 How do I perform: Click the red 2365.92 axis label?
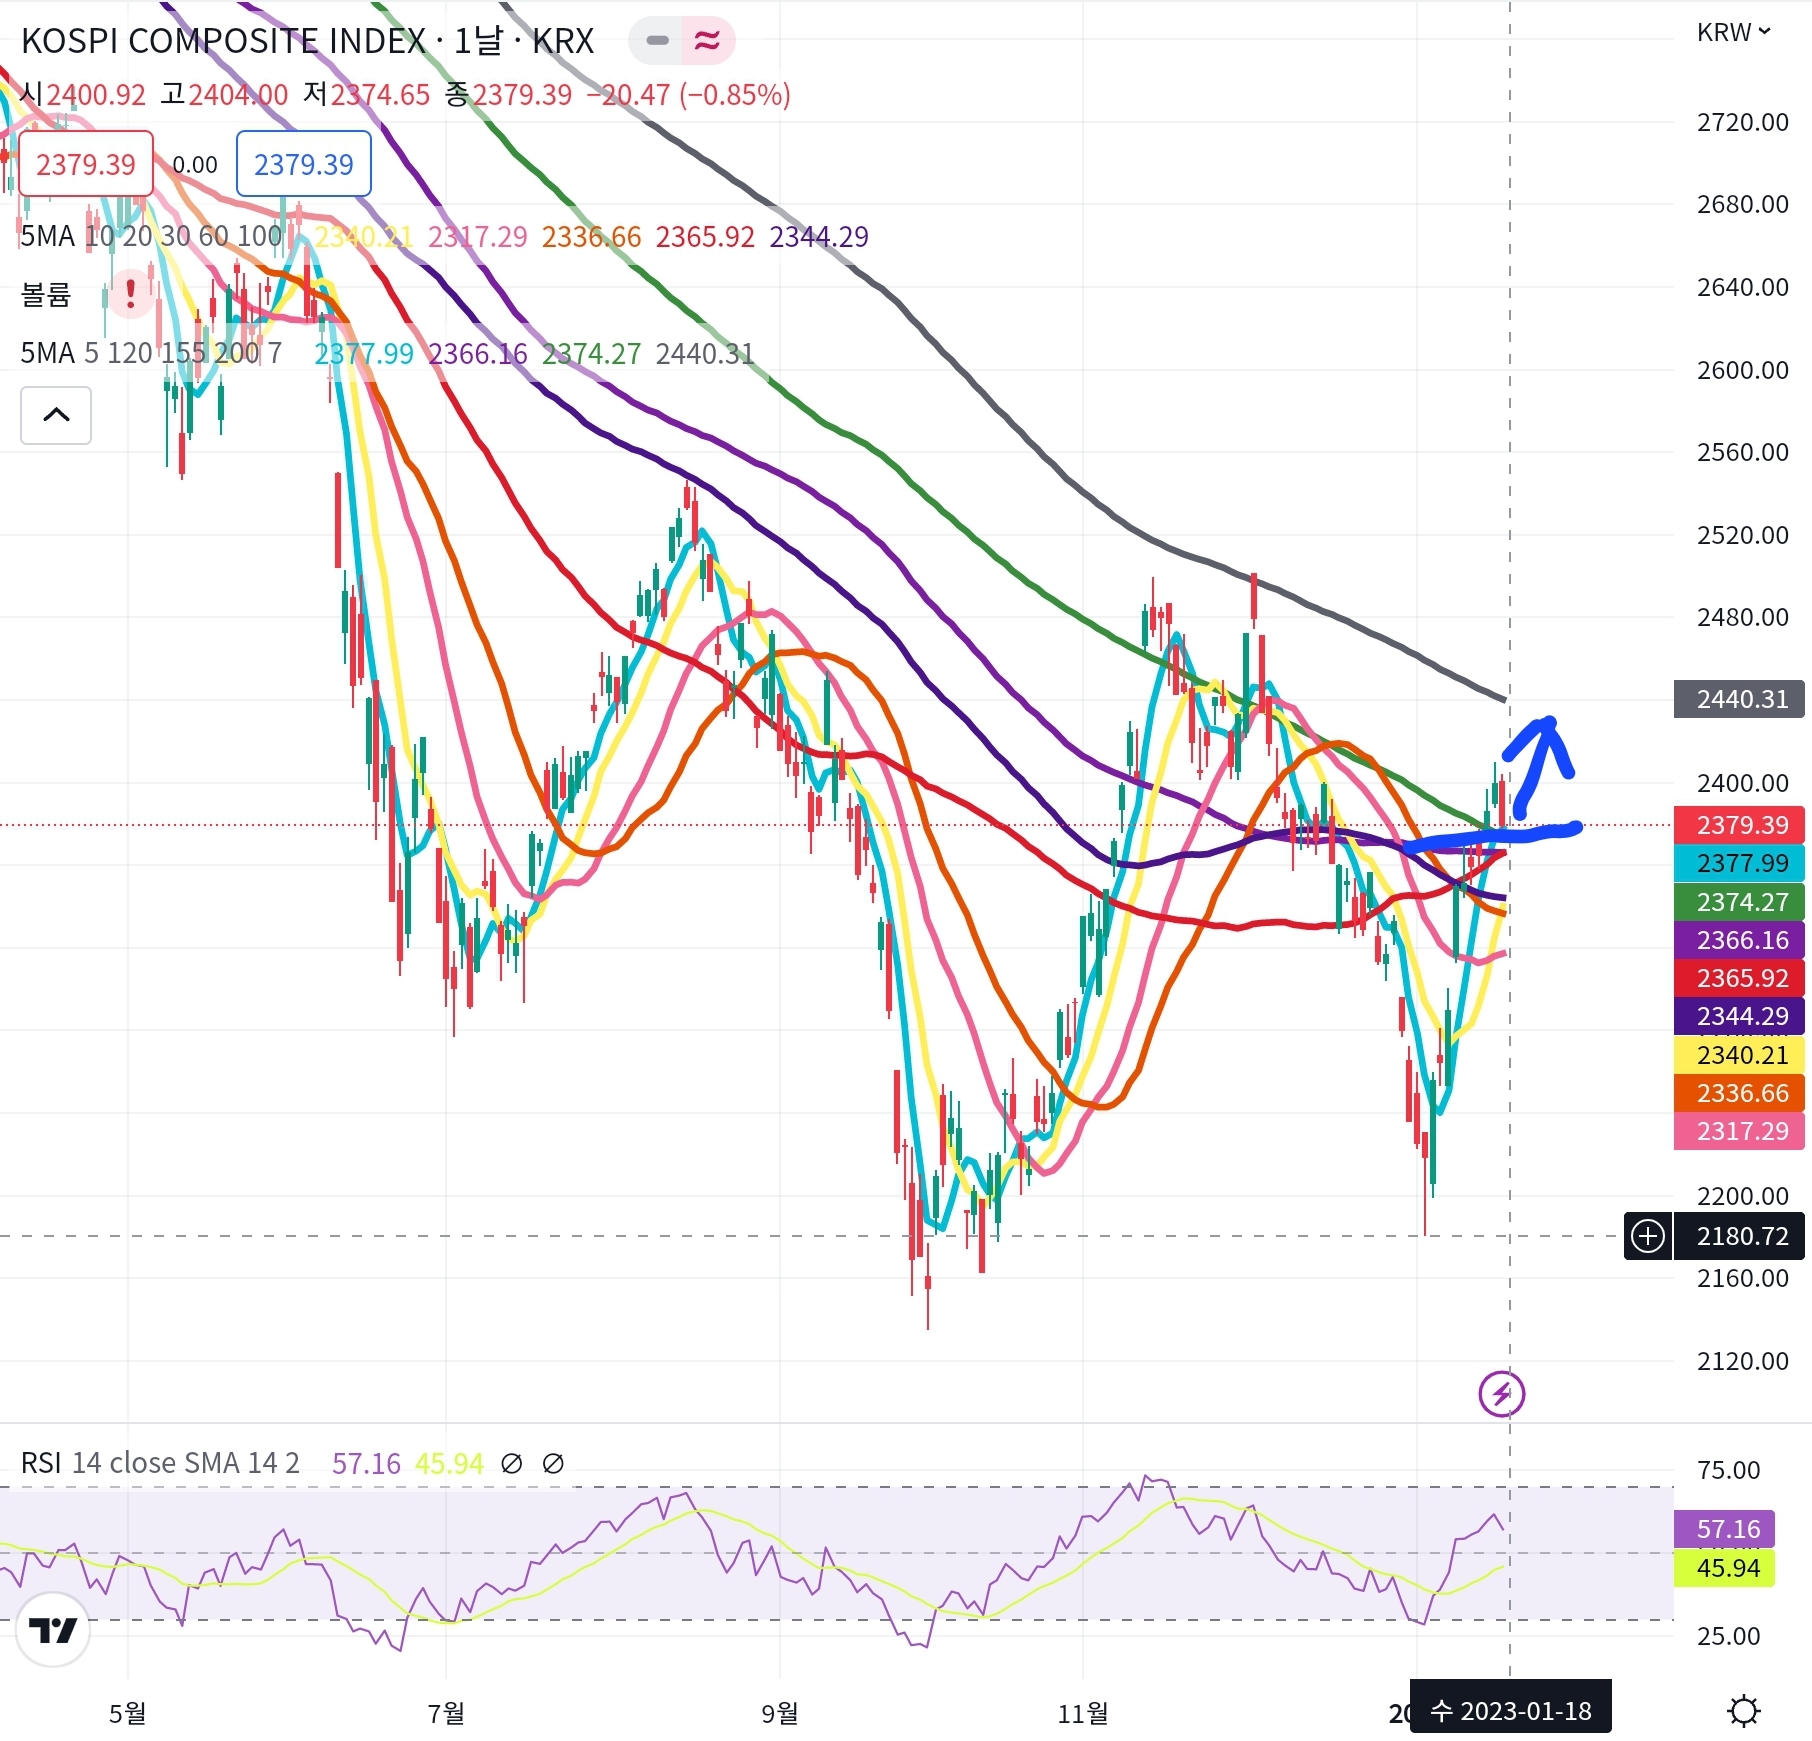click(1741, 978)
